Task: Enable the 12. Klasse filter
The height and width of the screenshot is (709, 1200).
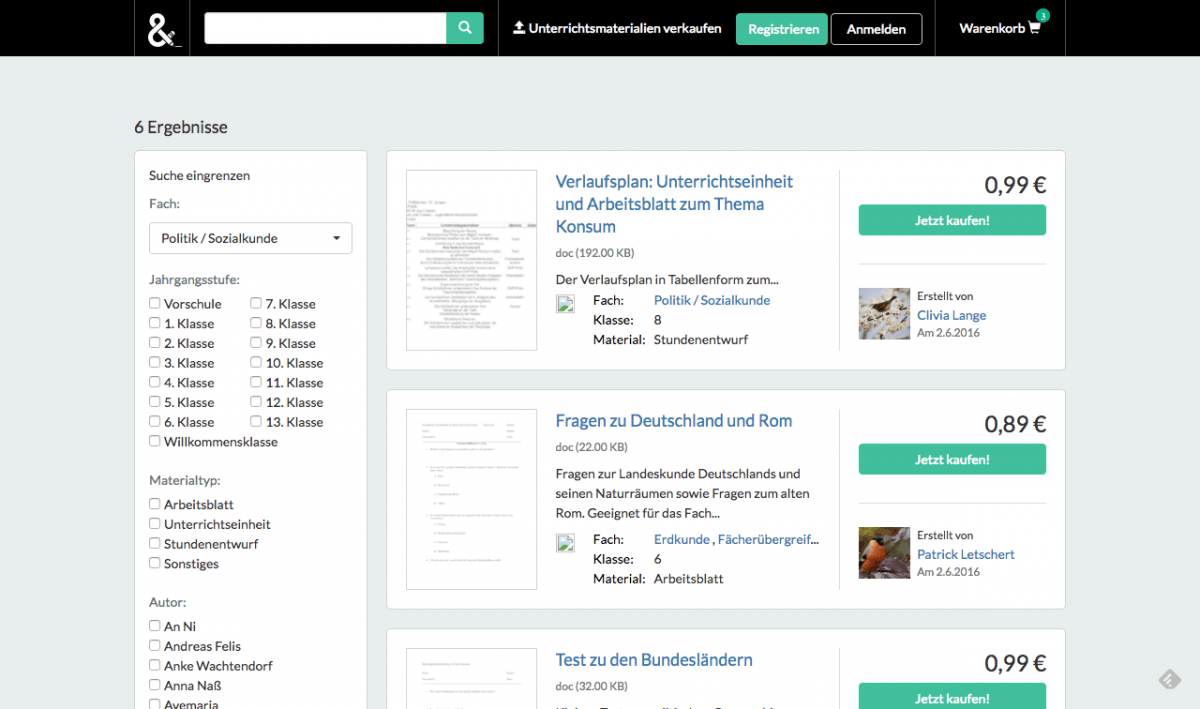Action: click(x=256, y=402)
